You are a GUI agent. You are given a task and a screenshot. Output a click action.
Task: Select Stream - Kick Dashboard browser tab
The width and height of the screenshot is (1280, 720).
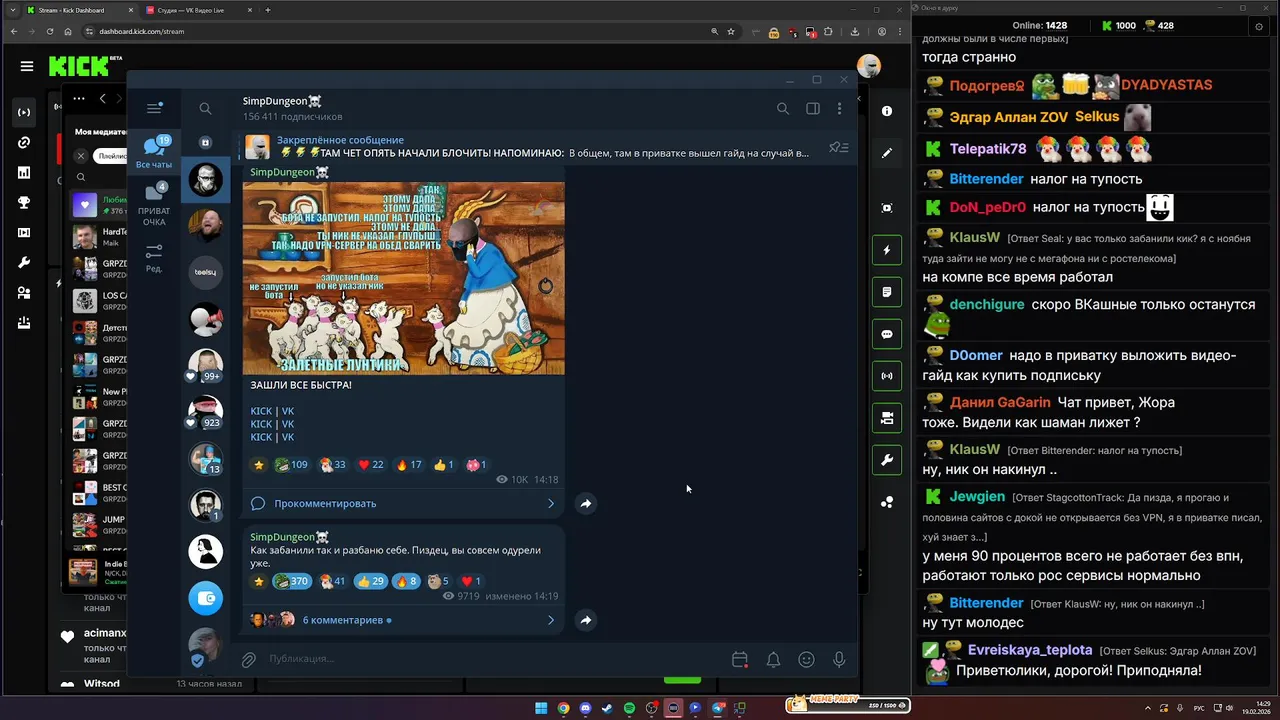pyautogui.click(x=80, y=10)
